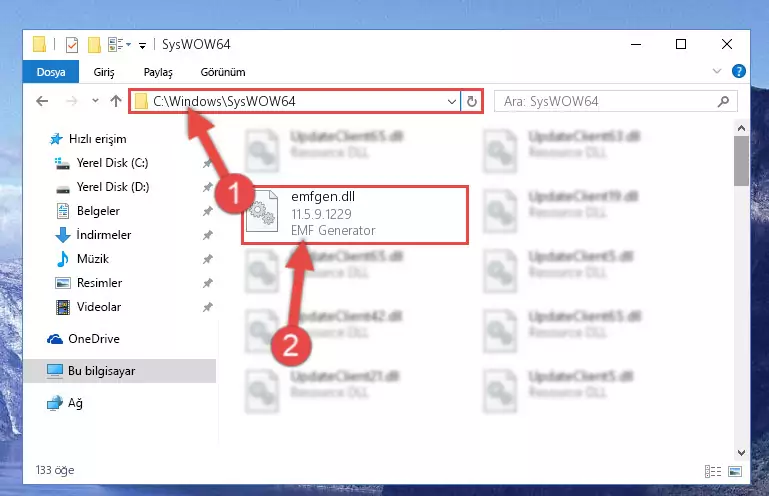This screenshot has height=496, width=769.
Task: Click the vertical scrollbar thumb
Action: pyautogui.click(x=741, y=161)
